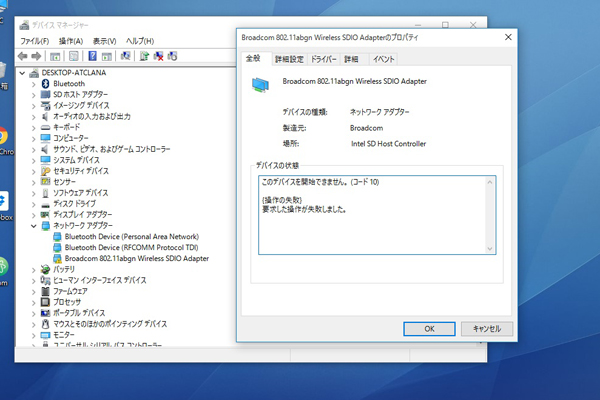Viewport: 600px width, 400px height.
Task: Collapse the DESKTOP-ATCLANA root node
Action: (23, 73)
